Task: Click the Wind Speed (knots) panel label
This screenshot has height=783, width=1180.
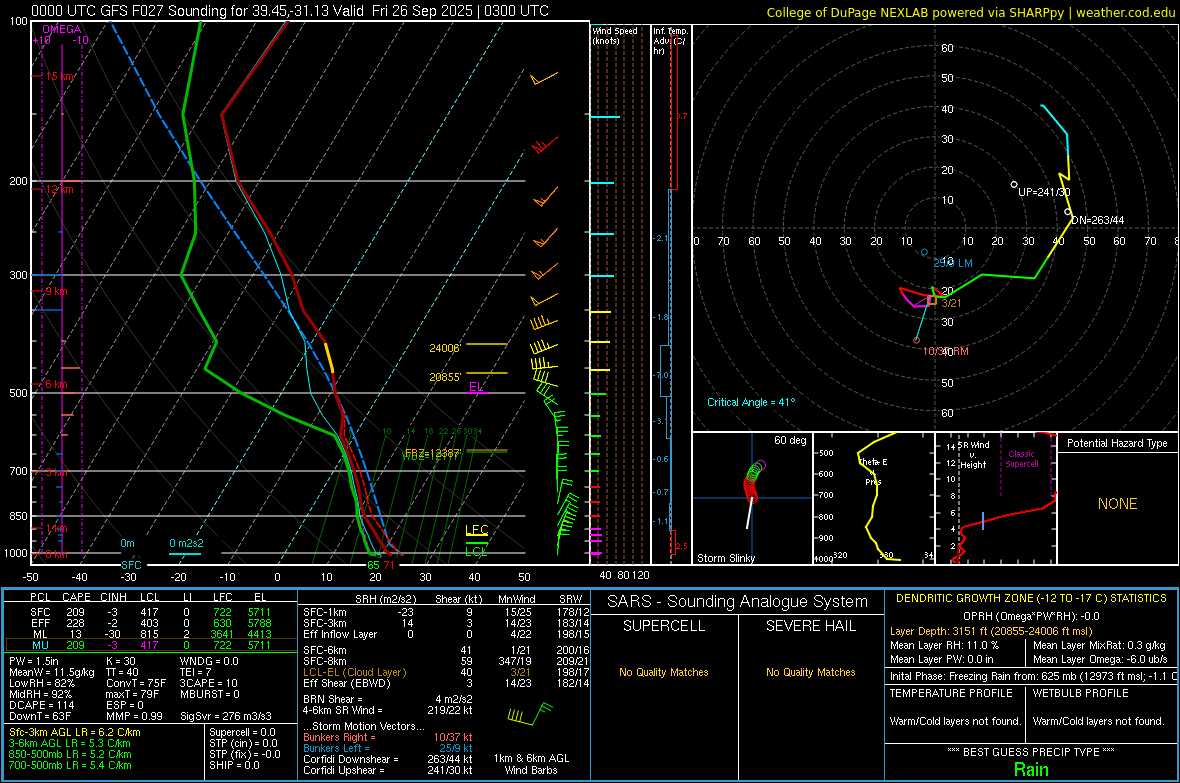Action: (x=615, y=35)
